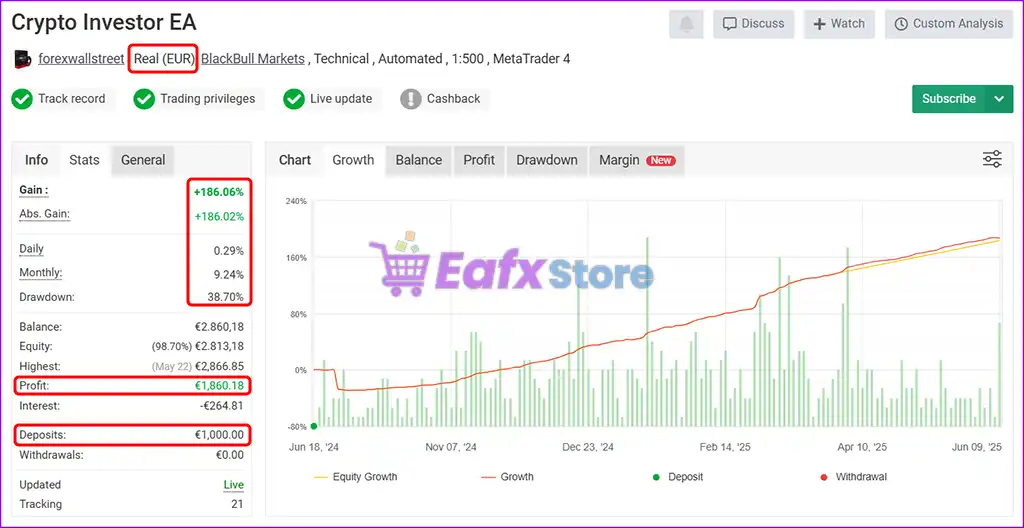Viewport: 1024px width, 528px height.
Task: Click the Jun 18, '24 axis date
Action: [x=316, y=448]
